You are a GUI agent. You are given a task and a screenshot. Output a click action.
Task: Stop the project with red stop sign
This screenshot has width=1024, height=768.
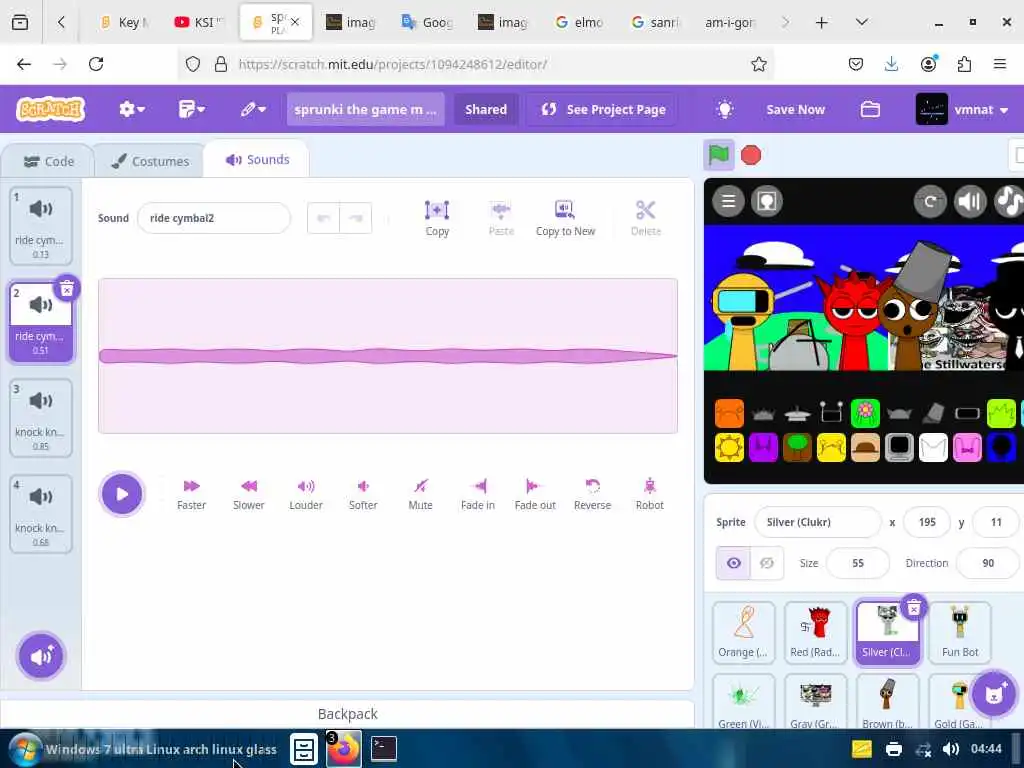tap(751, 155)
